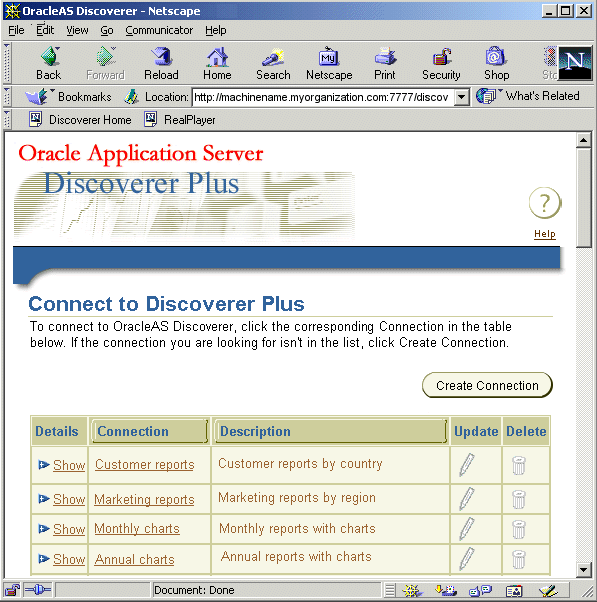
Task: Click the Create Connection button
Action: [487, 385]
